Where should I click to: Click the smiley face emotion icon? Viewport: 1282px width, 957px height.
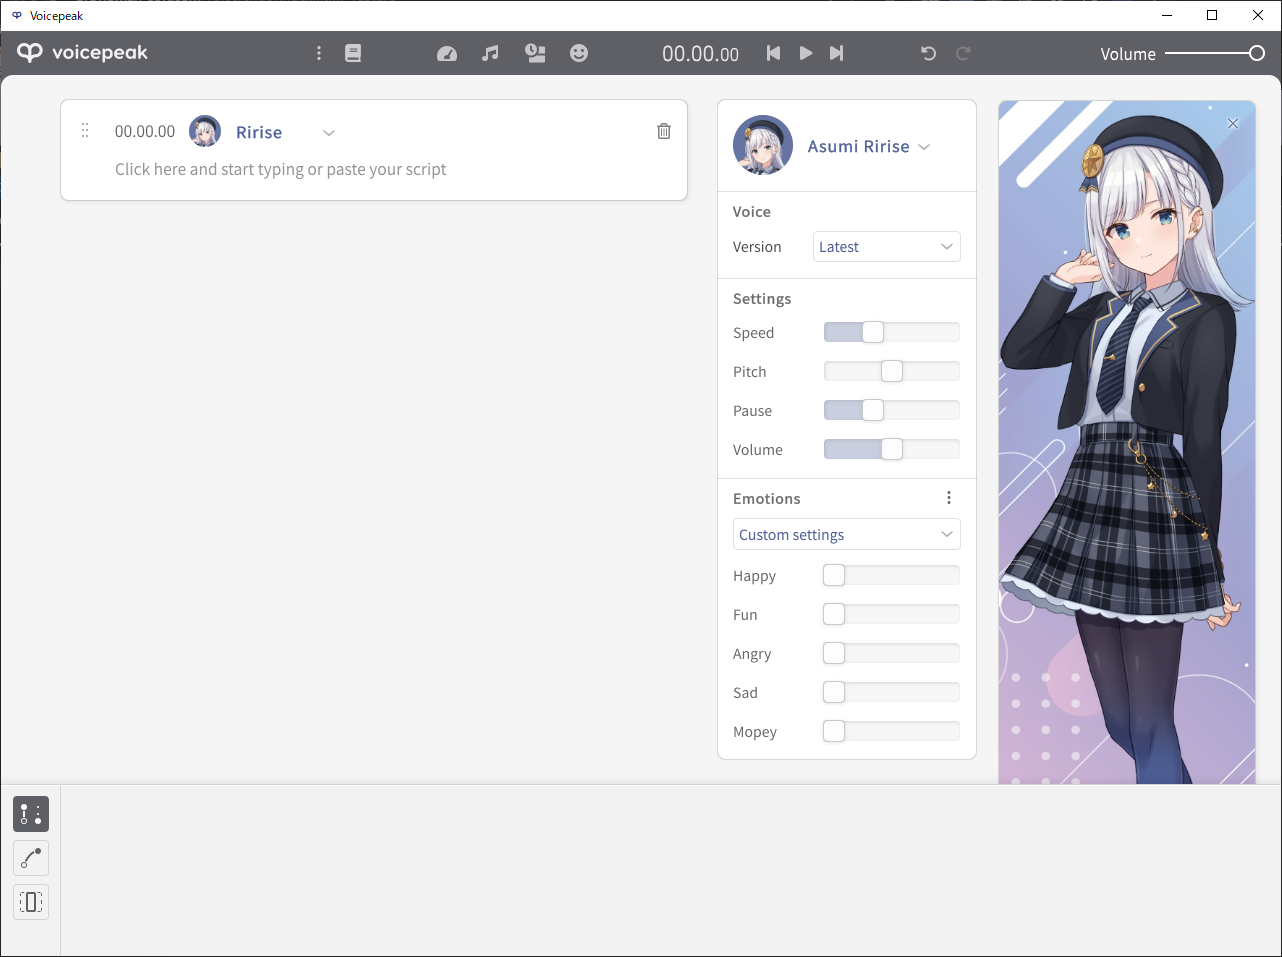[579, 53]
